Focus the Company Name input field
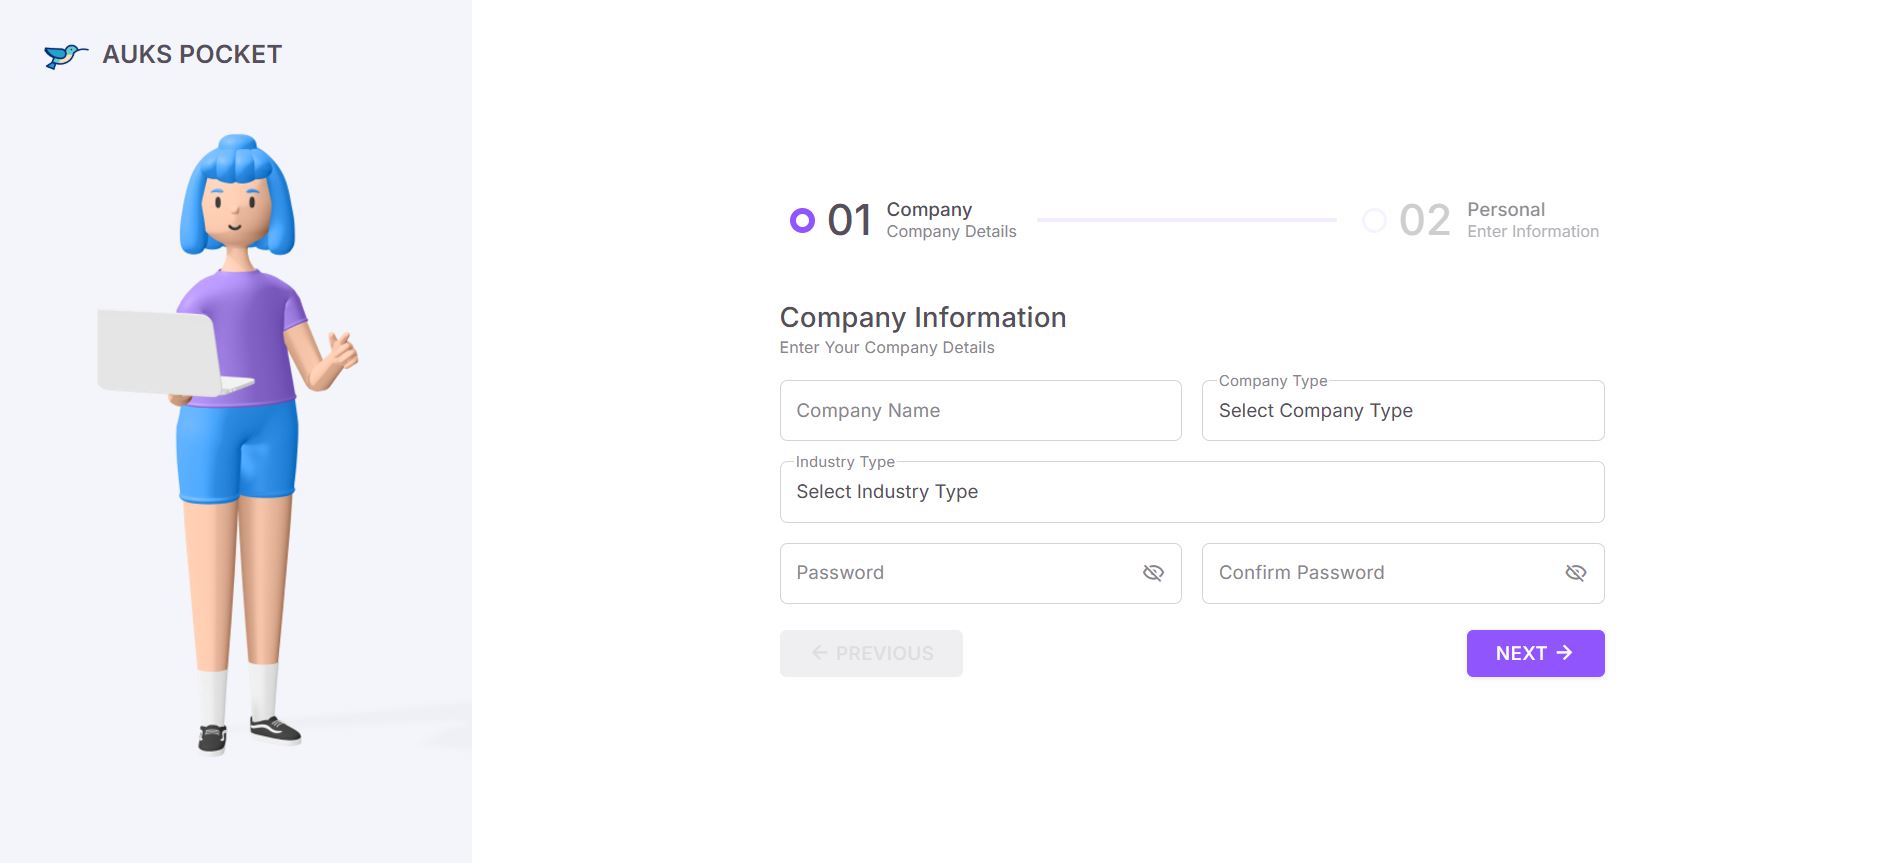Image resolution: width=1903 pixels, height=863 pixels. (980, 411)
